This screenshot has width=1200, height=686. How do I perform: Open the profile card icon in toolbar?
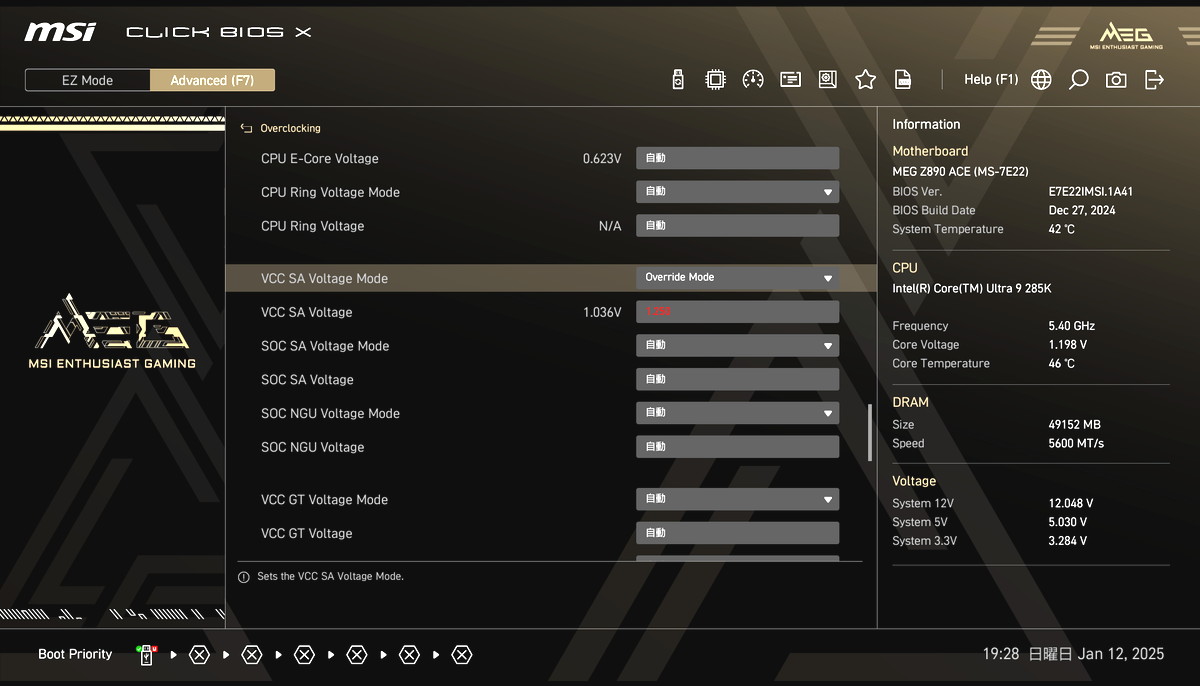790,80
